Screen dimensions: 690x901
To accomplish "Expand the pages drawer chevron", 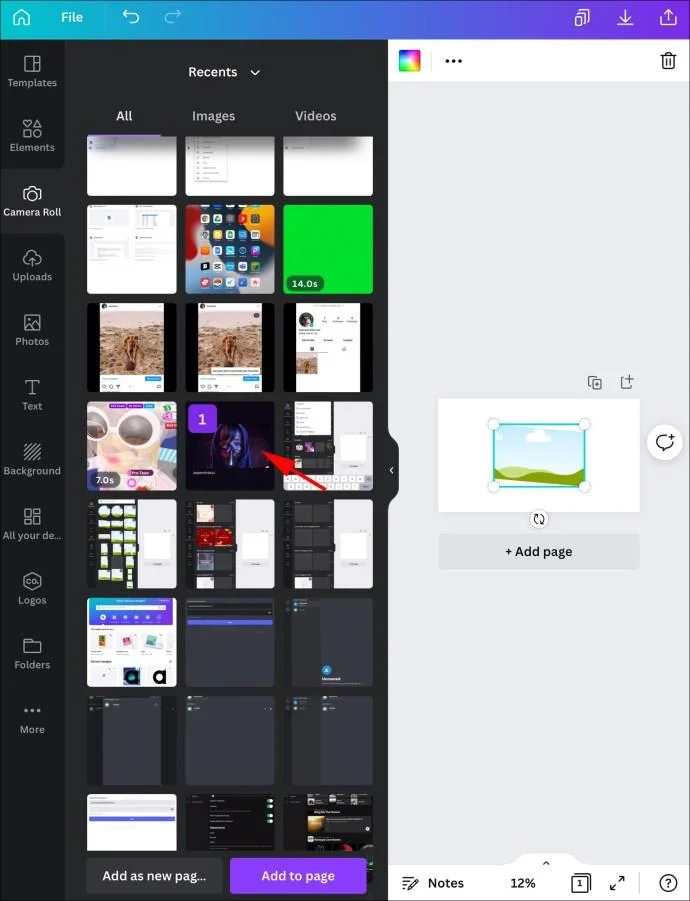I will pos(546,863).
